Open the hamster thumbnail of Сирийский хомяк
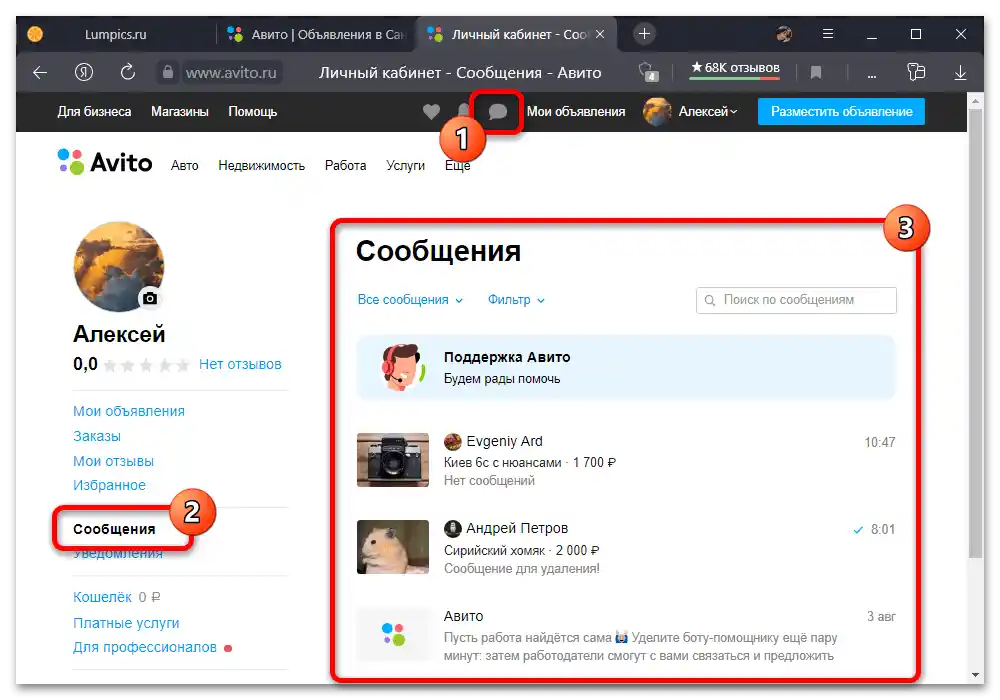Screen dimensions: 1000x700 393,547
